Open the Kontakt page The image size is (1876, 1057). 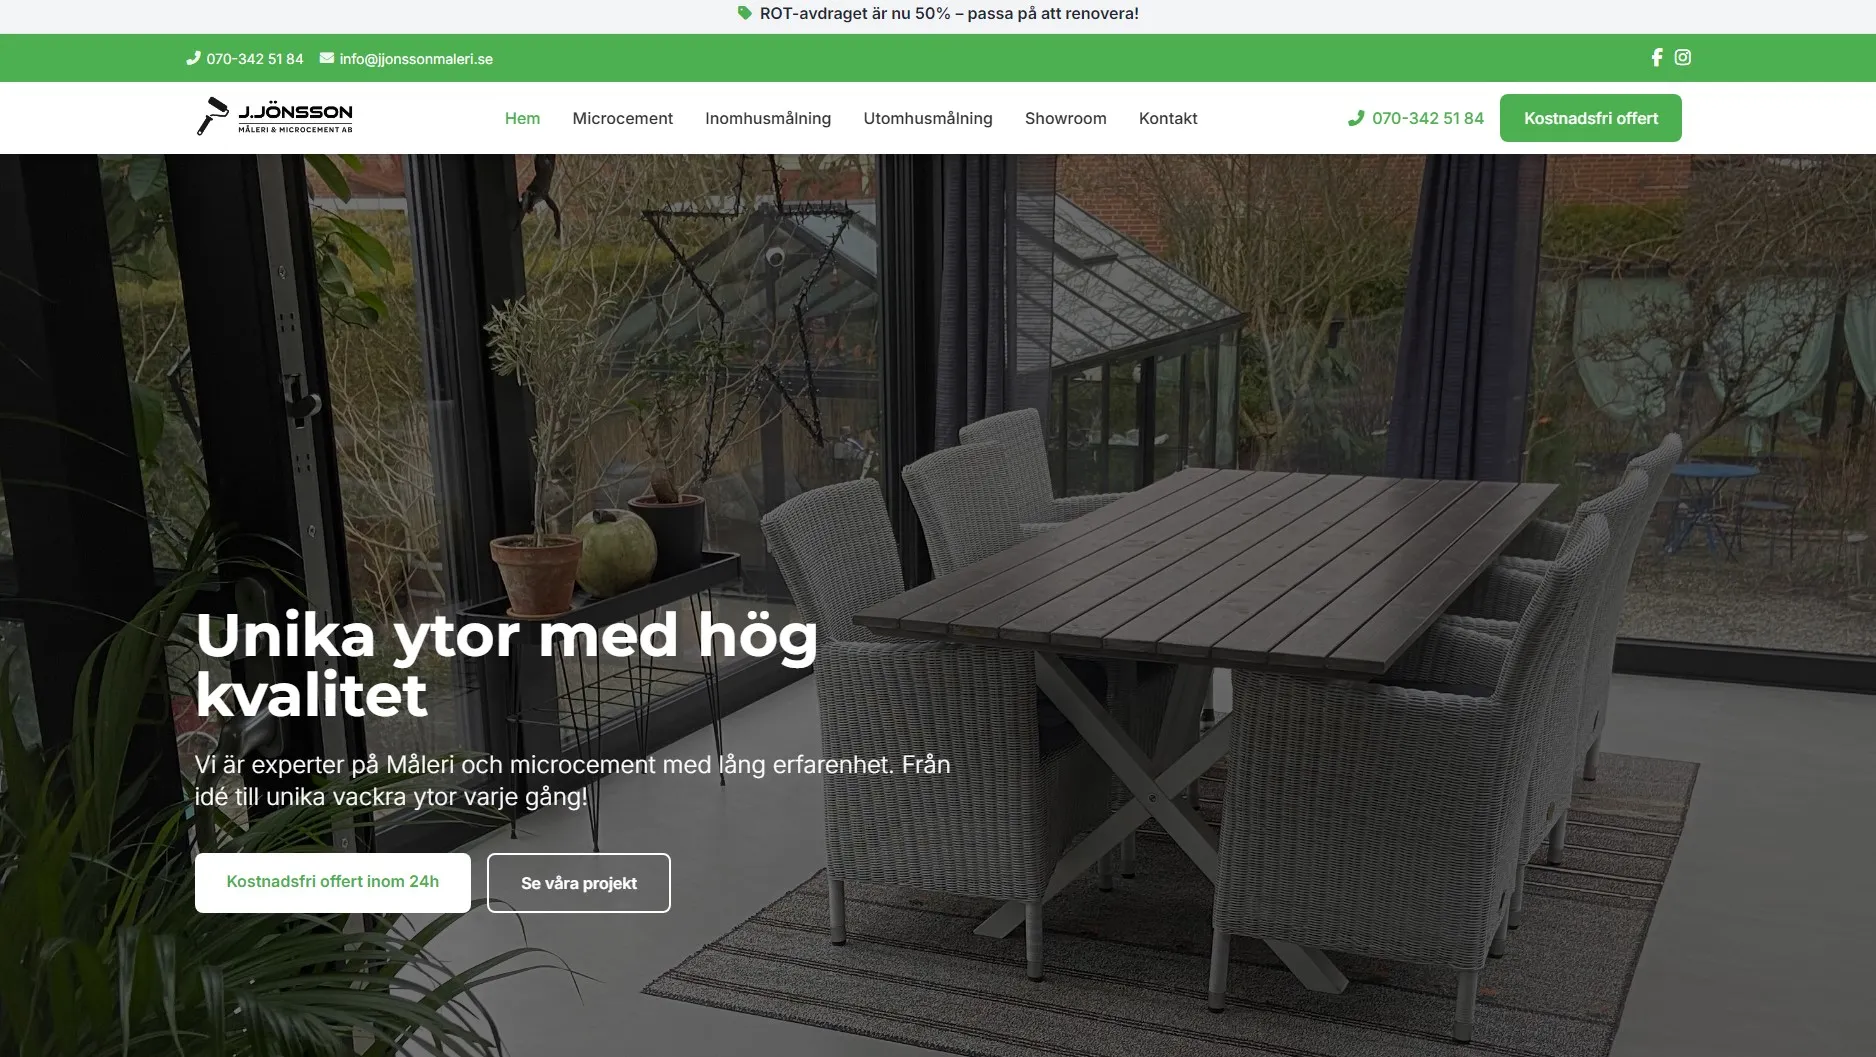click(x=1168, y=118)
